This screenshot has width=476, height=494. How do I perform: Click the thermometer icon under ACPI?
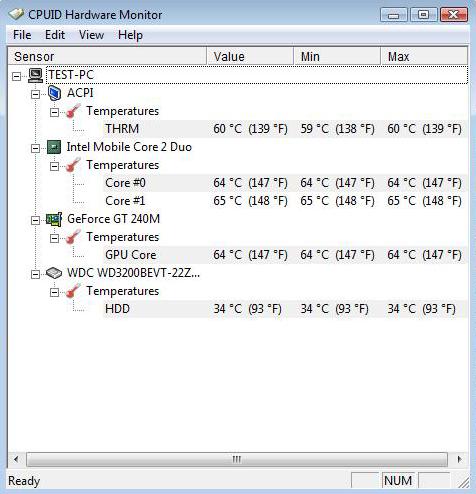[x=73, y=111]
